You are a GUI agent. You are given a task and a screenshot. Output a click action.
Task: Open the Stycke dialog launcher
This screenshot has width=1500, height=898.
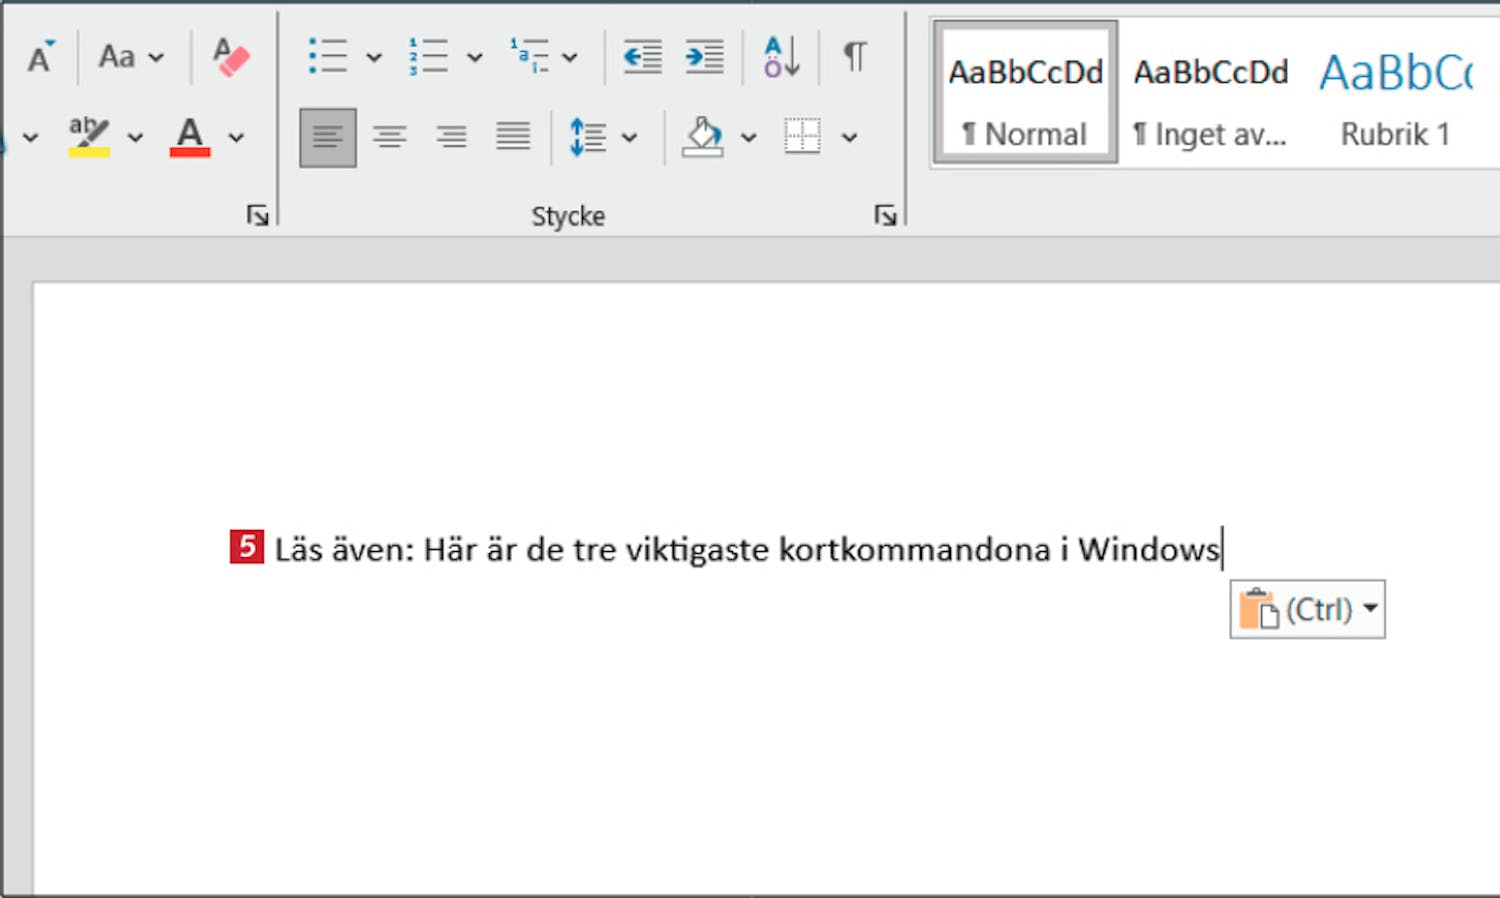click(885, 215)
